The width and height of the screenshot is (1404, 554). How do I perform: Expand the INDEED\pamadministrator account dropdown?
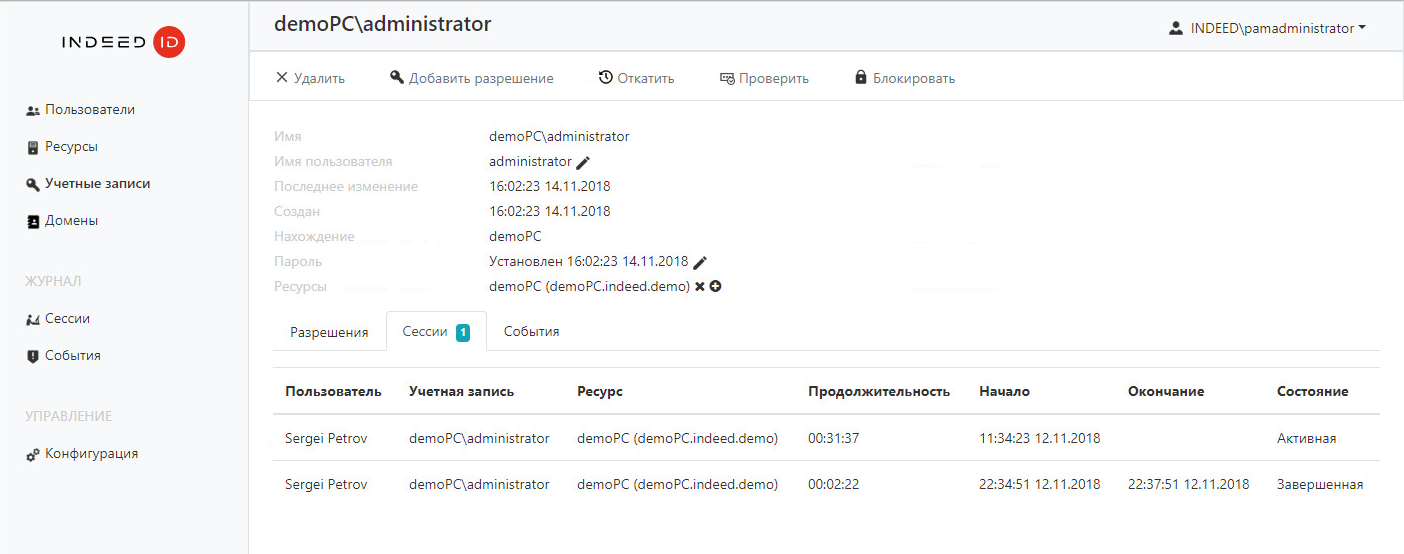click(1268, 29)
